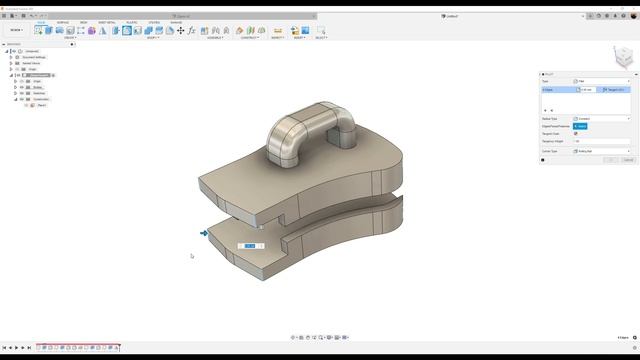Viewport: 640px width, 360px height.
Task: Click the Undo arrow in top bar
Action: 32,16
